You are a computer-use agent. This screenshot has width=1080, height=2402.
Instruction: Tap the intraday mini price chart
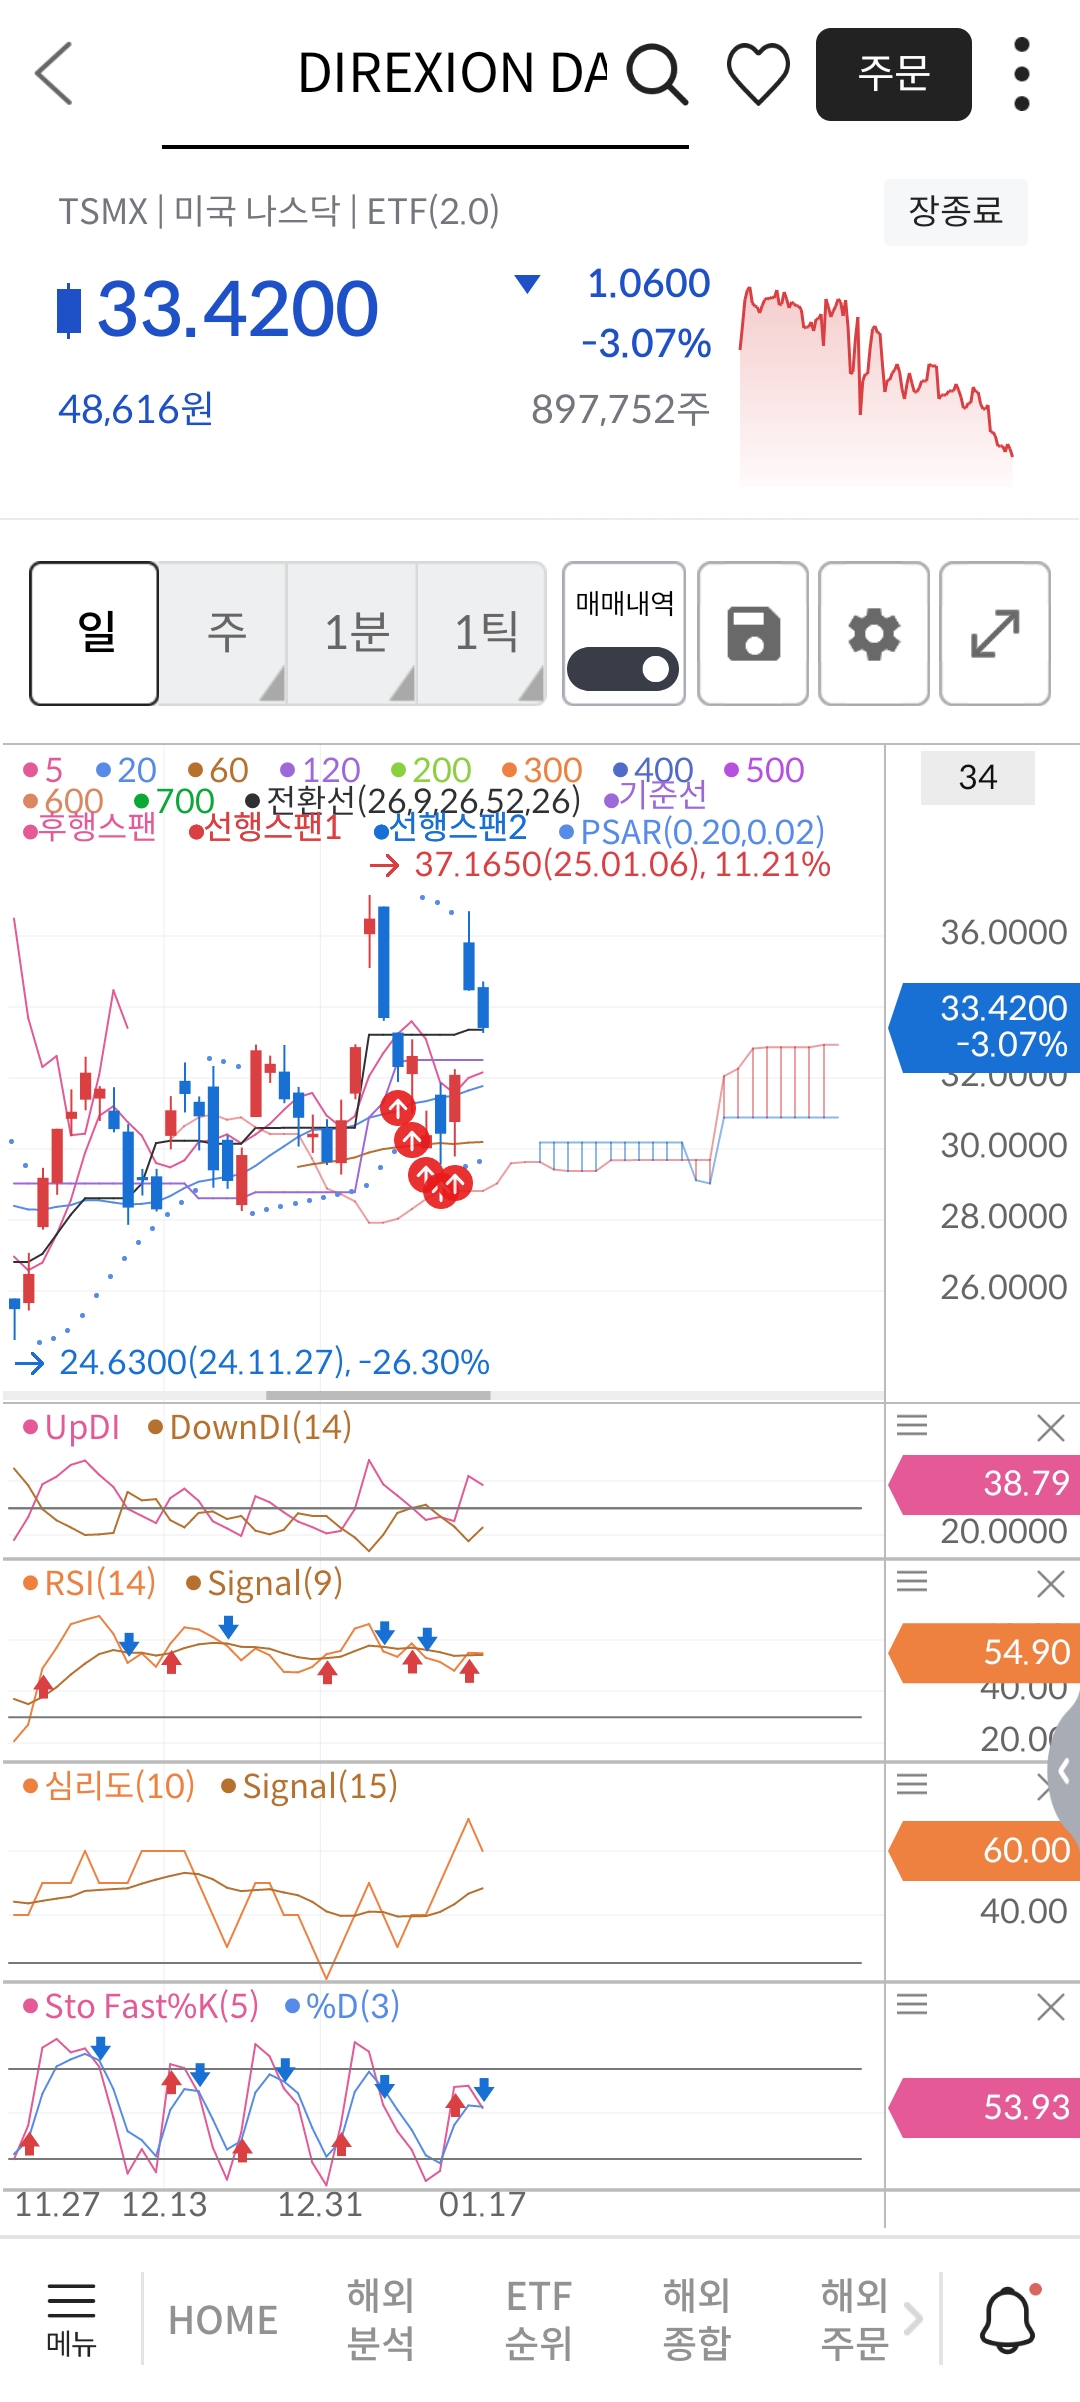coord(876,384)
